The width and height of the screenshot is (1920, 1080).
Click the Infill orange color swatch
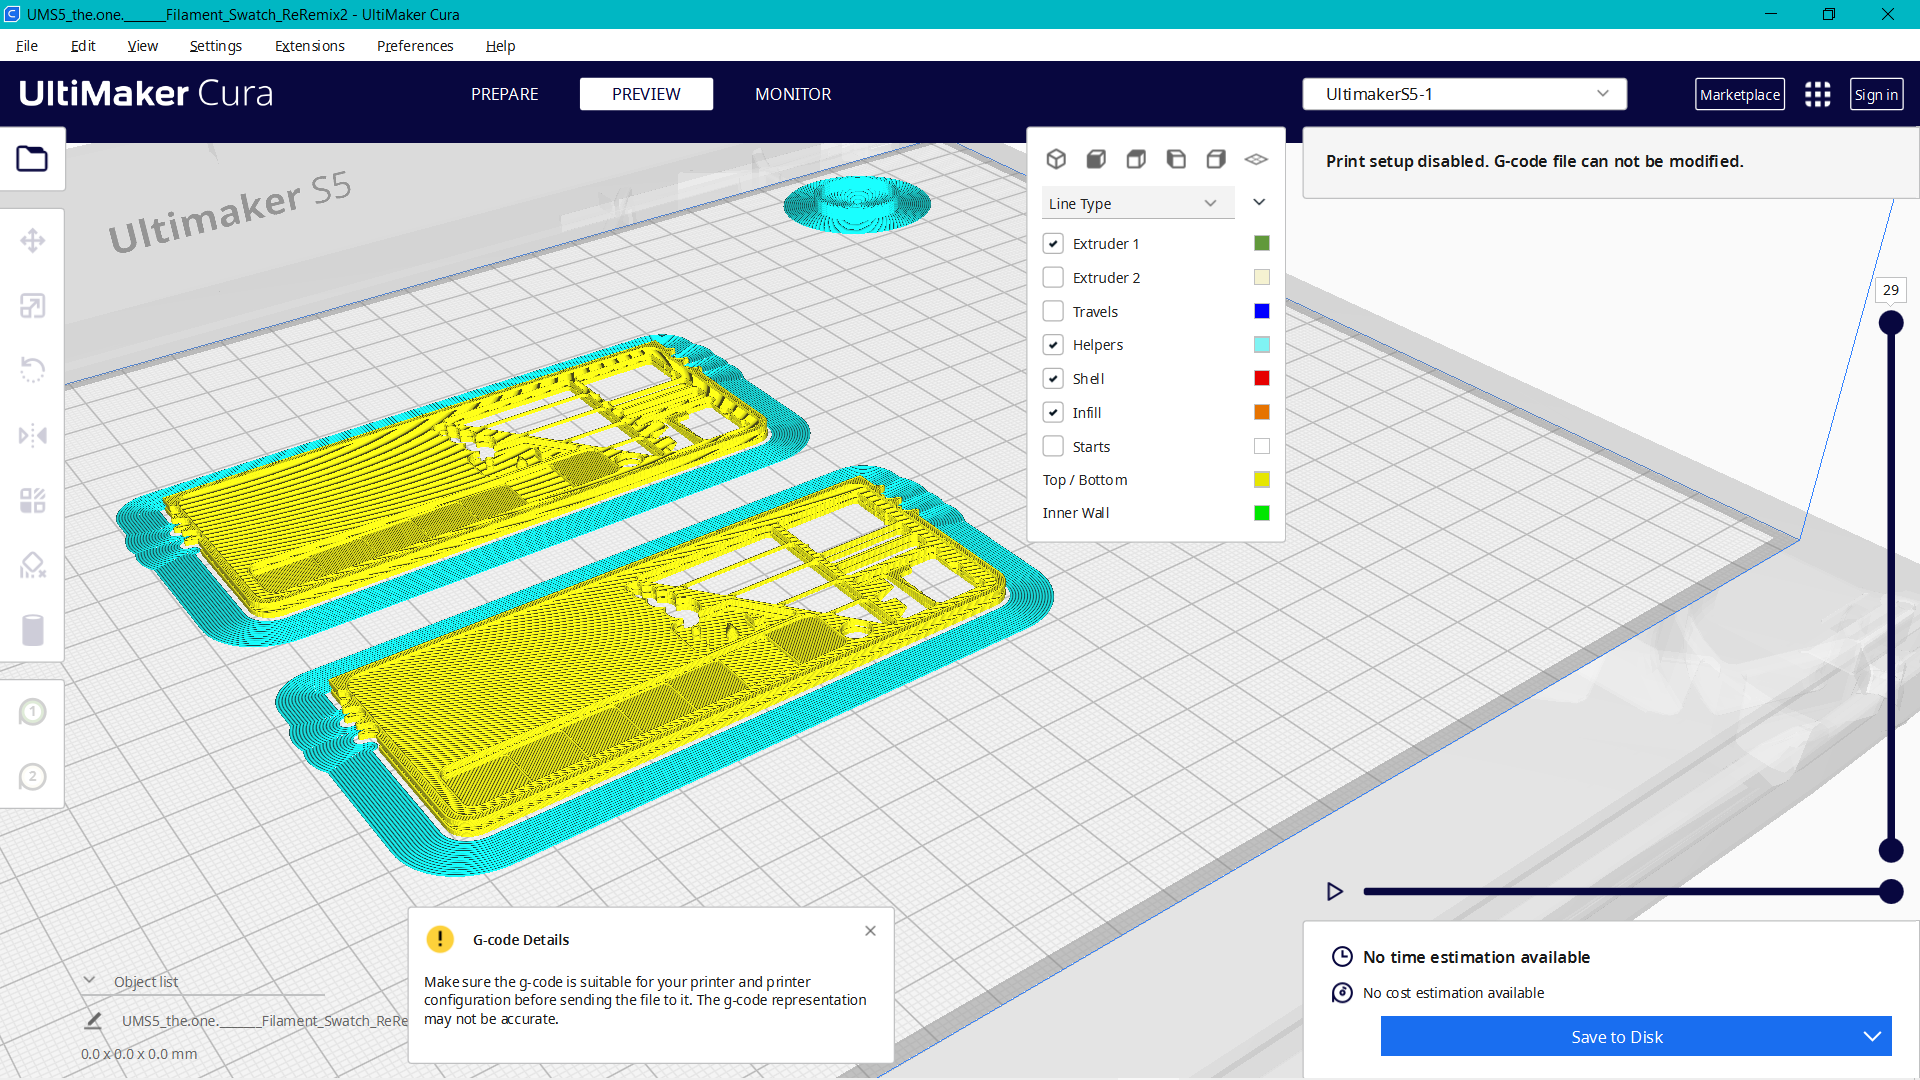(x=1262, y=412)
